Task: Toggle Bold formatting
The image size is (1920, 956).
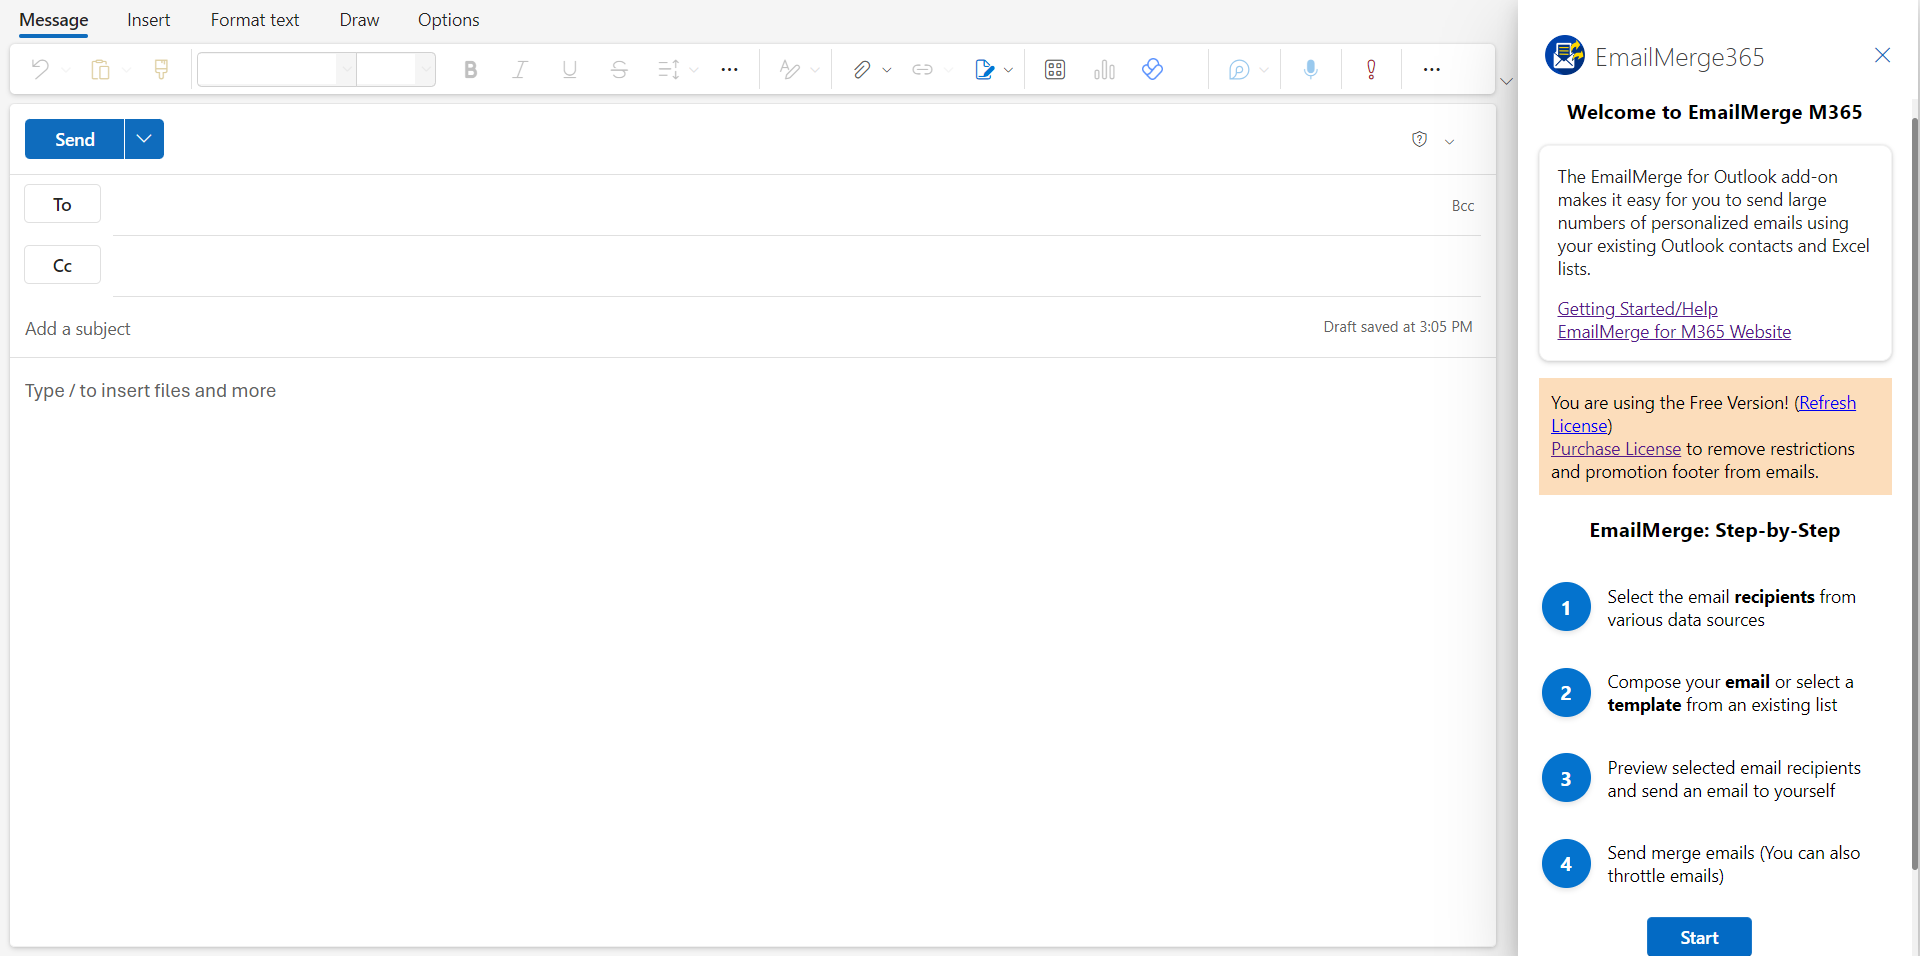Action: coord(470,69)
